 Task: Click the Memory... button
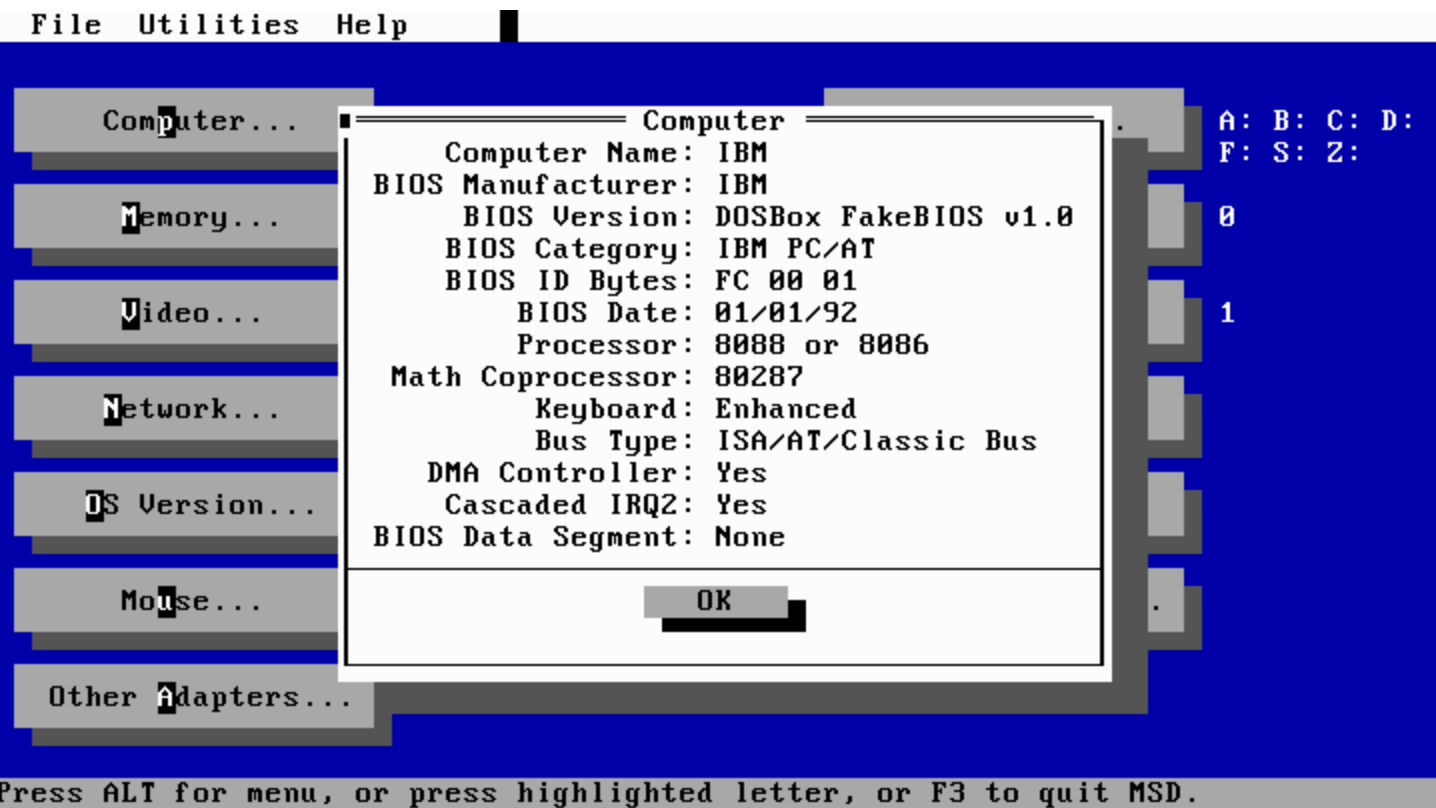coord(176,217)
